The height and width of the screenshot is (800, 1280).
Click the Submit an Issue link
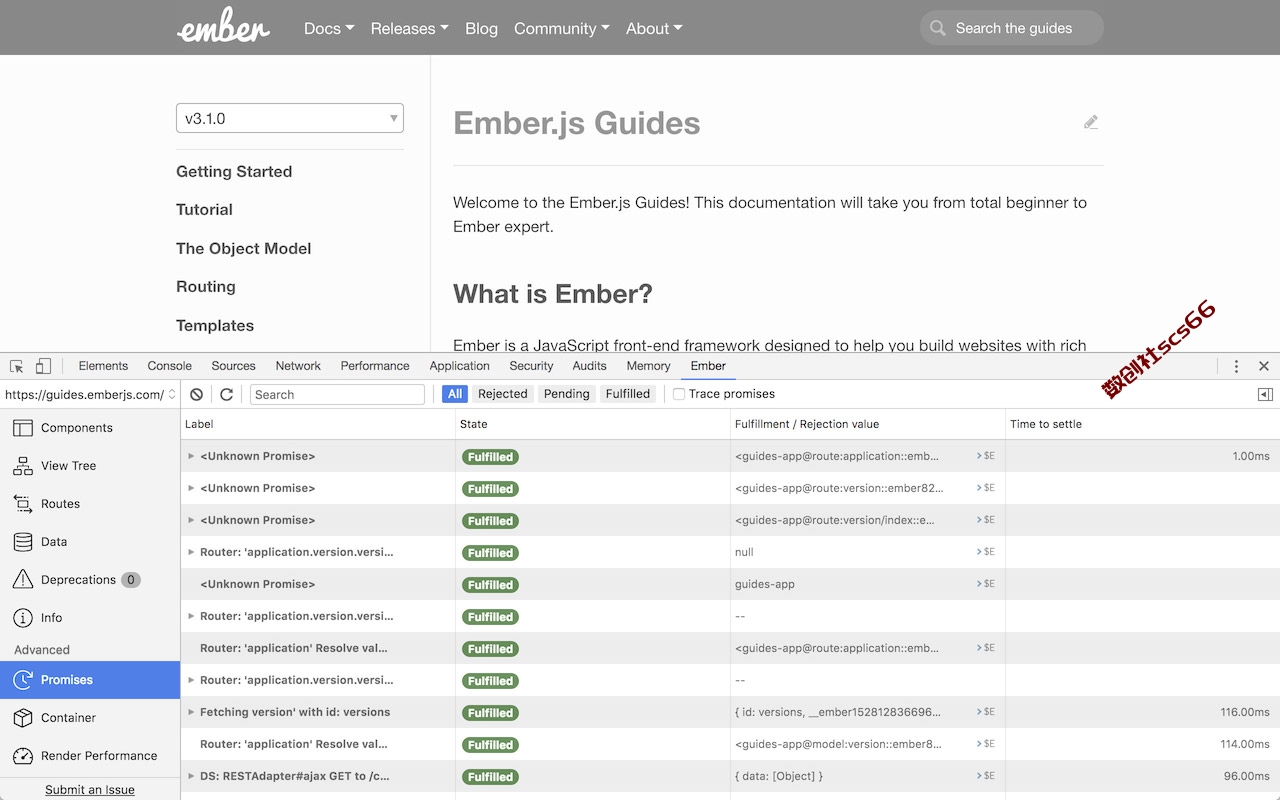pos(90,789)
